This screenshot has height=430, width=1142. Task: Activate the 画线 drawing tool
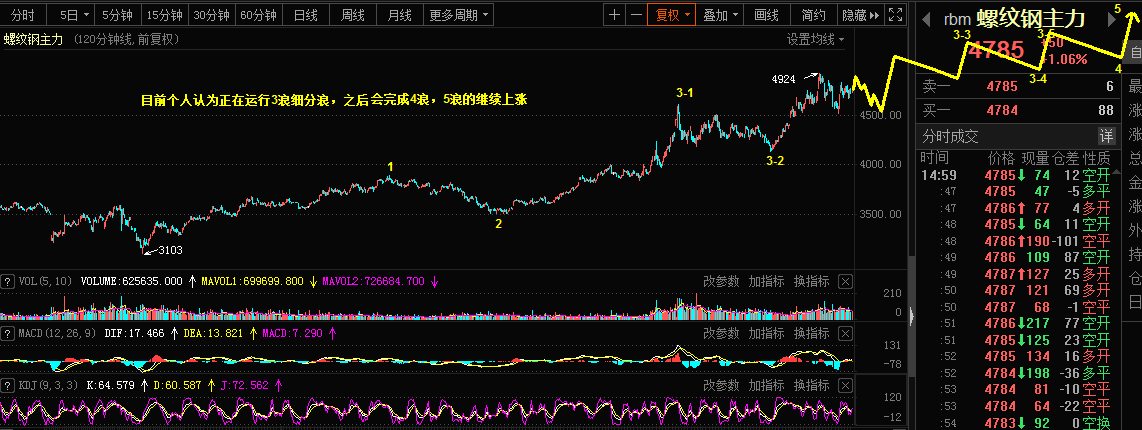[x=766, y=14]
